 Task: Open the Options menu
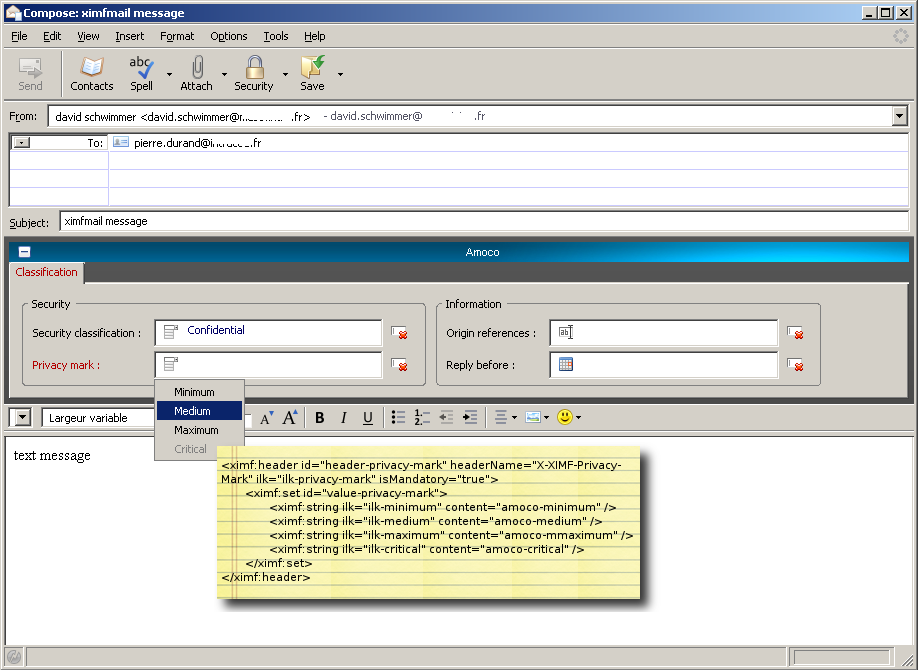tap(228, 36)
